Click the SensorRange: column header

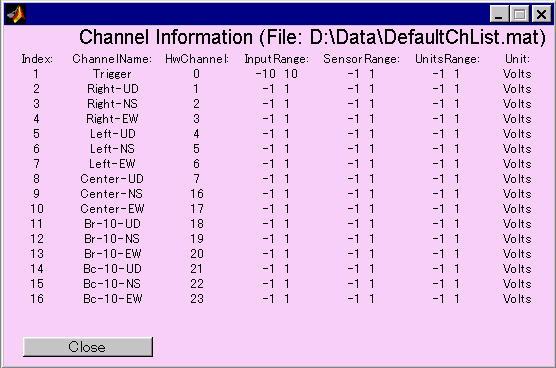(361, 59)
